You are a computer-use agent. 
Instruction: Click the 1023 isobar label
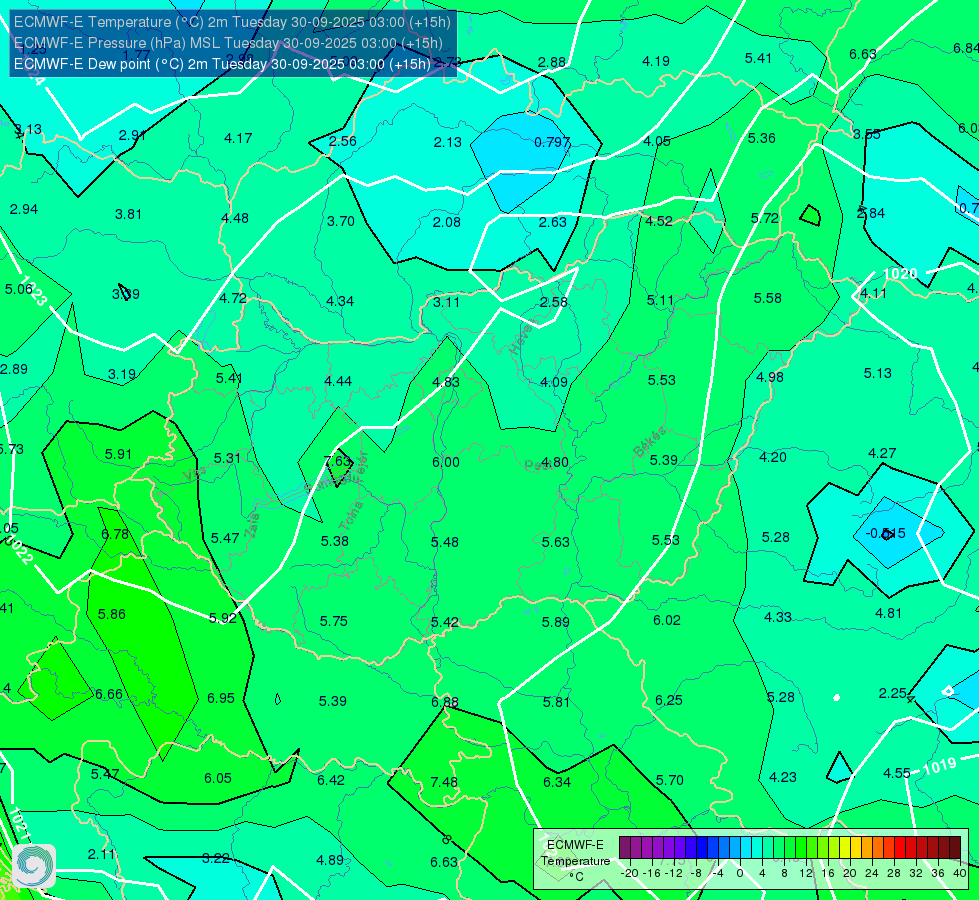pos(34,290)
